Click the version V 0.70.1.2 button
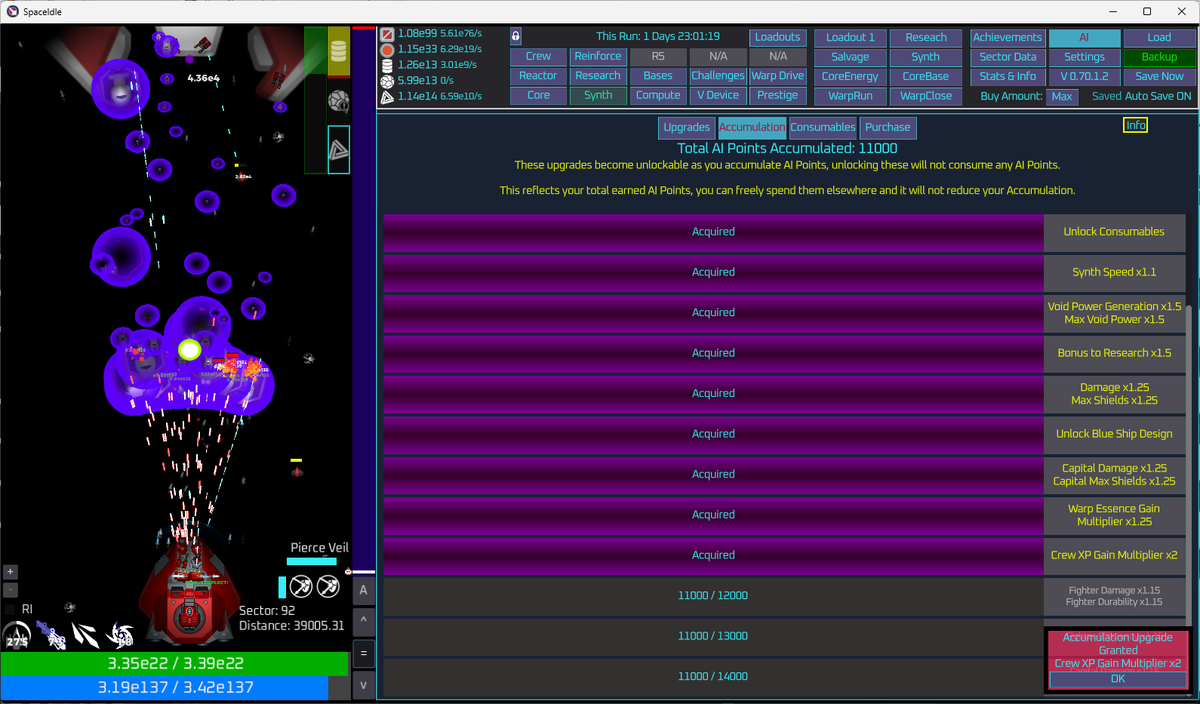The height and width of the screenshot is (704, 1200). [1084, 77]
